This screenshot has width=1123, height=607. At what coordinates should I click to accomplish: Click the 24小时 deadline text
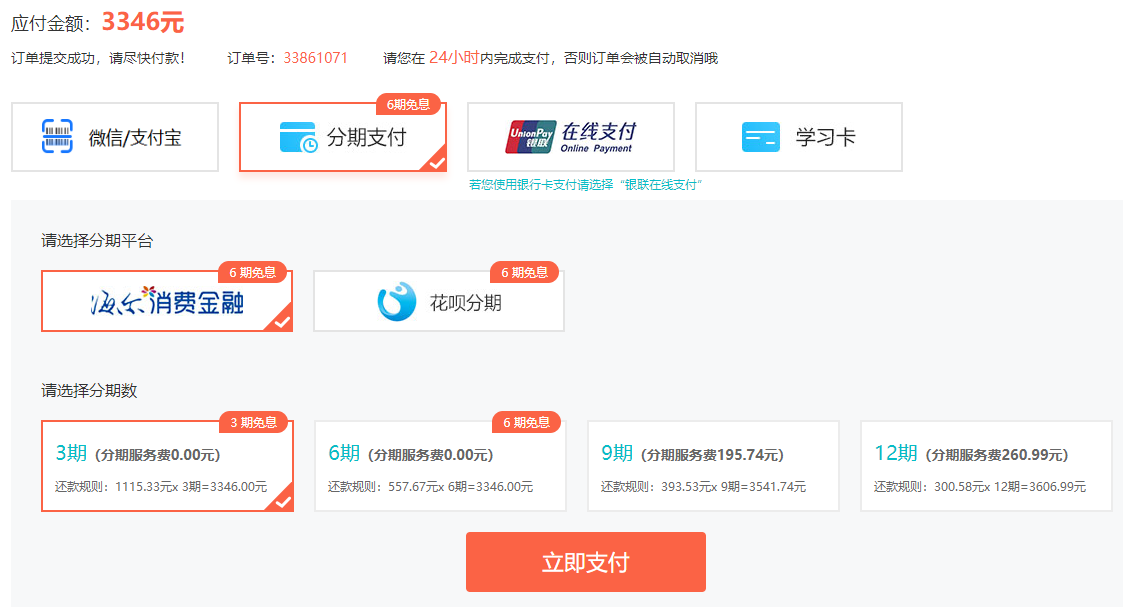454,57
